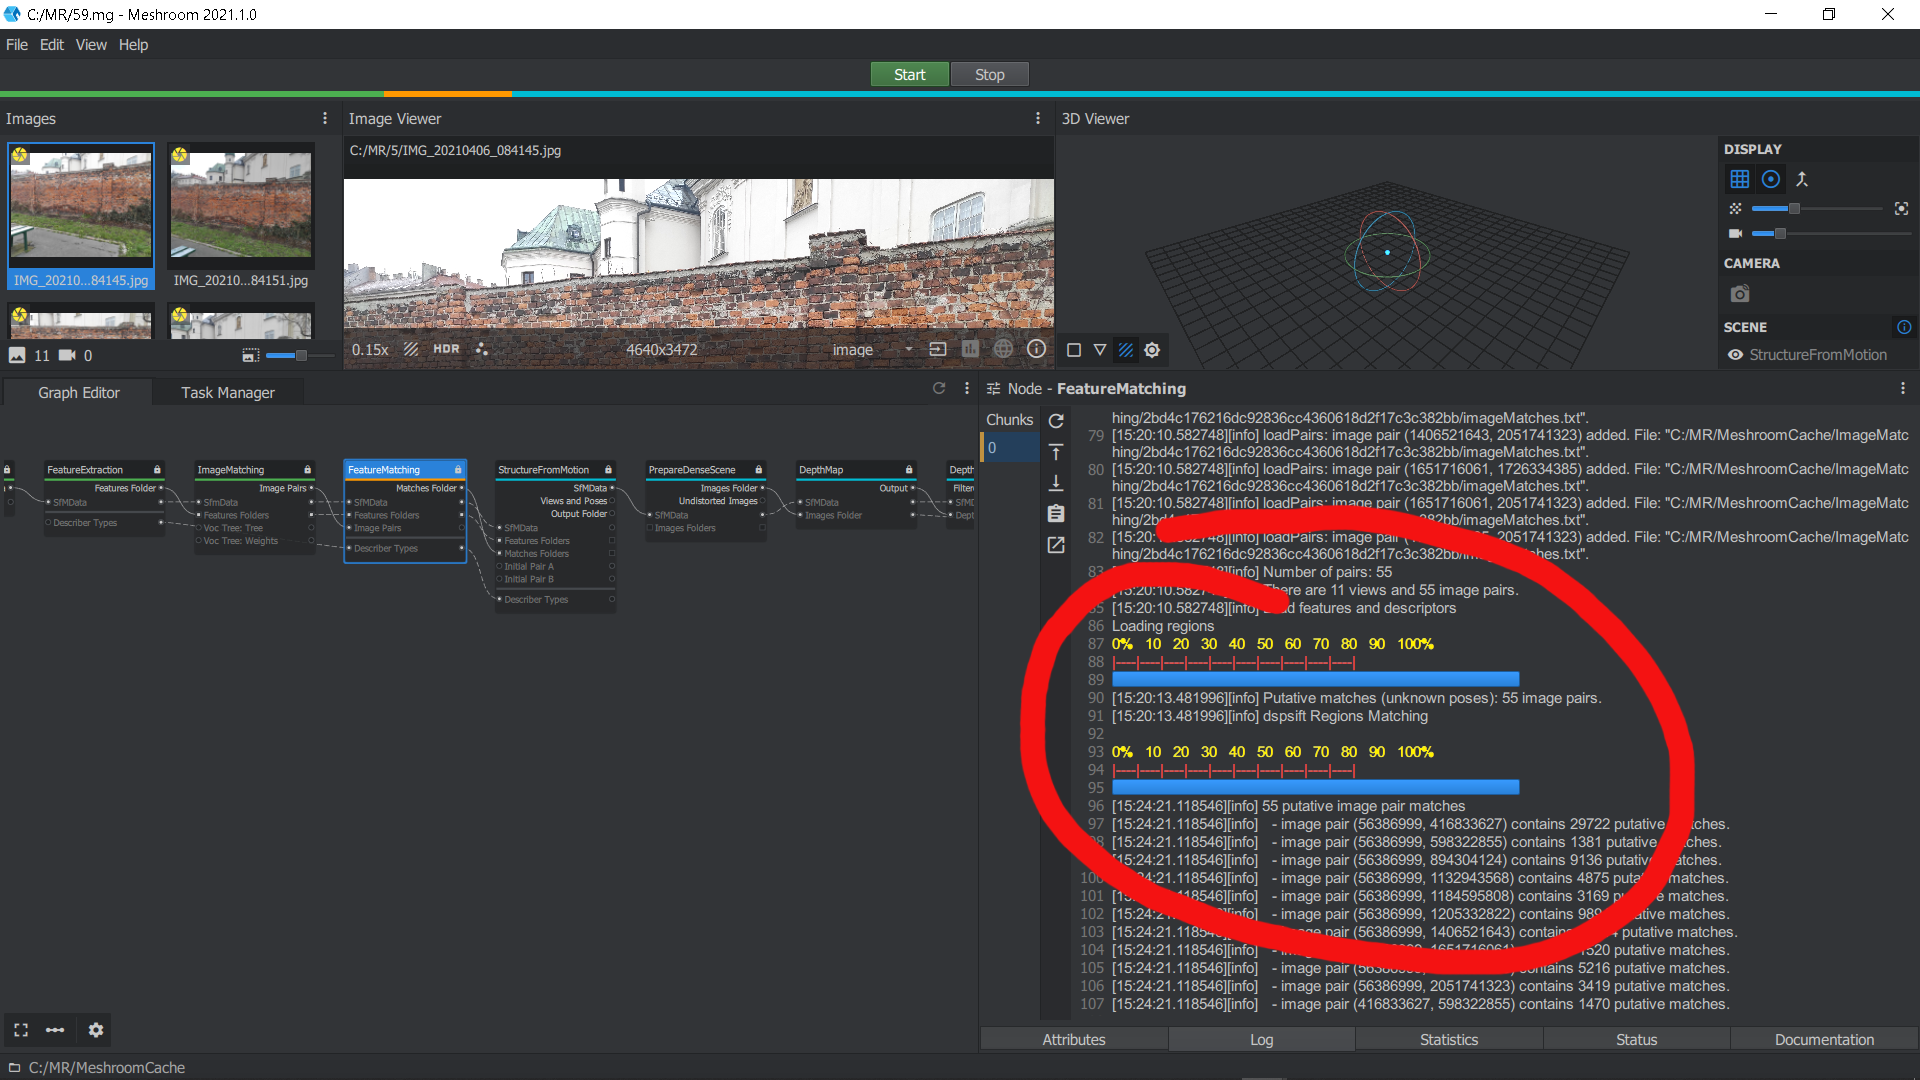Screen dimensions: 1920x1080
Task: Open the scene info icon next to SCENE
Action: point(1904,327)
